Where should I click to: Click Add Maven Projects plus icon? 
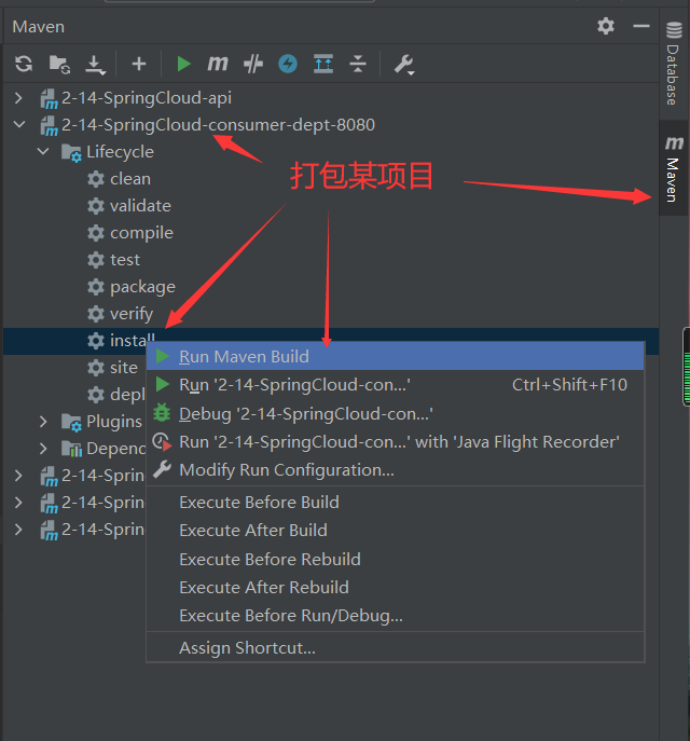[138, 63]
